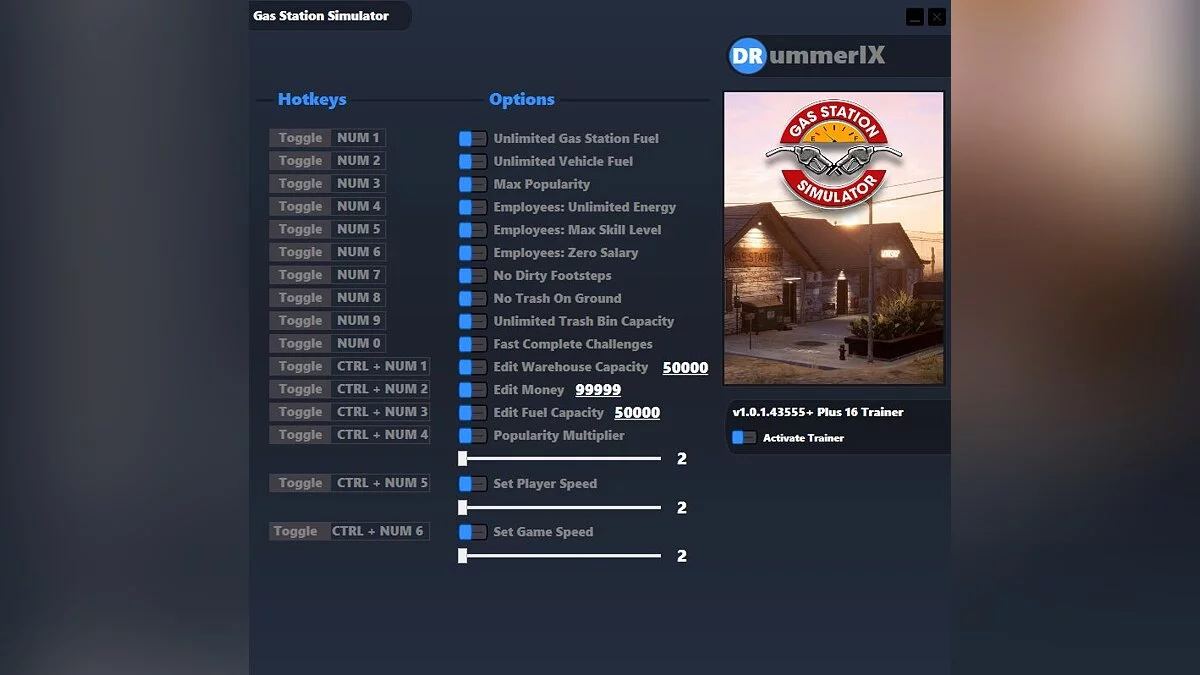Edit the Fuel Capacity value 50000
The width and height of the screenshot is (1200, 675).
[637, 412]
